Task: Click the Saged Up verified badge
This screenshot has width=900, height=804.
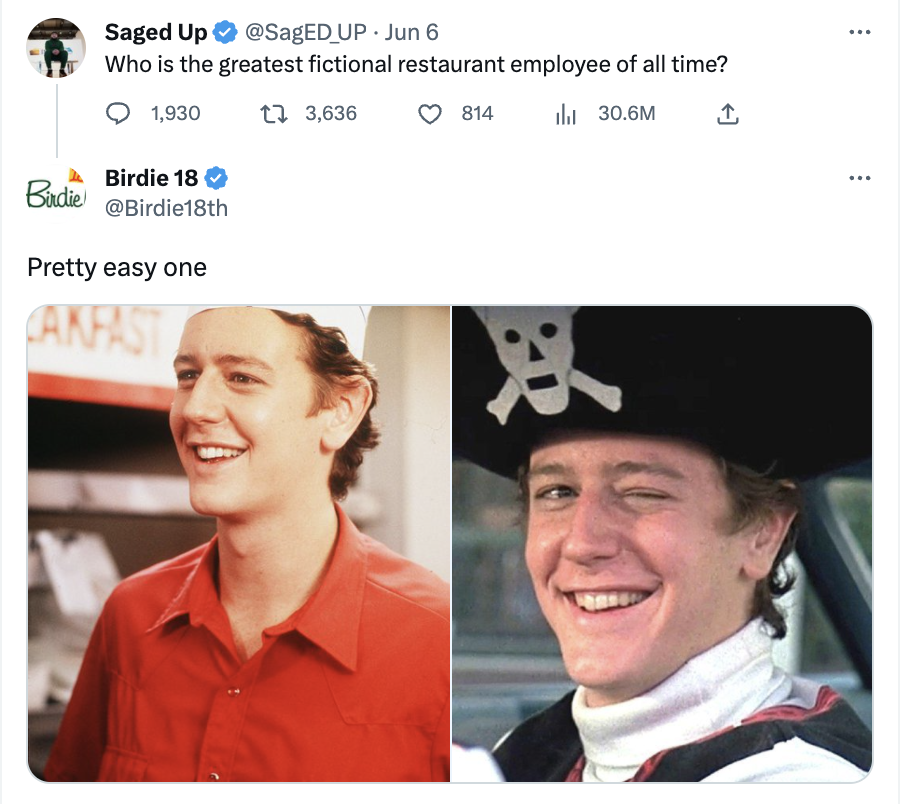Action: (x=225, y=33)
